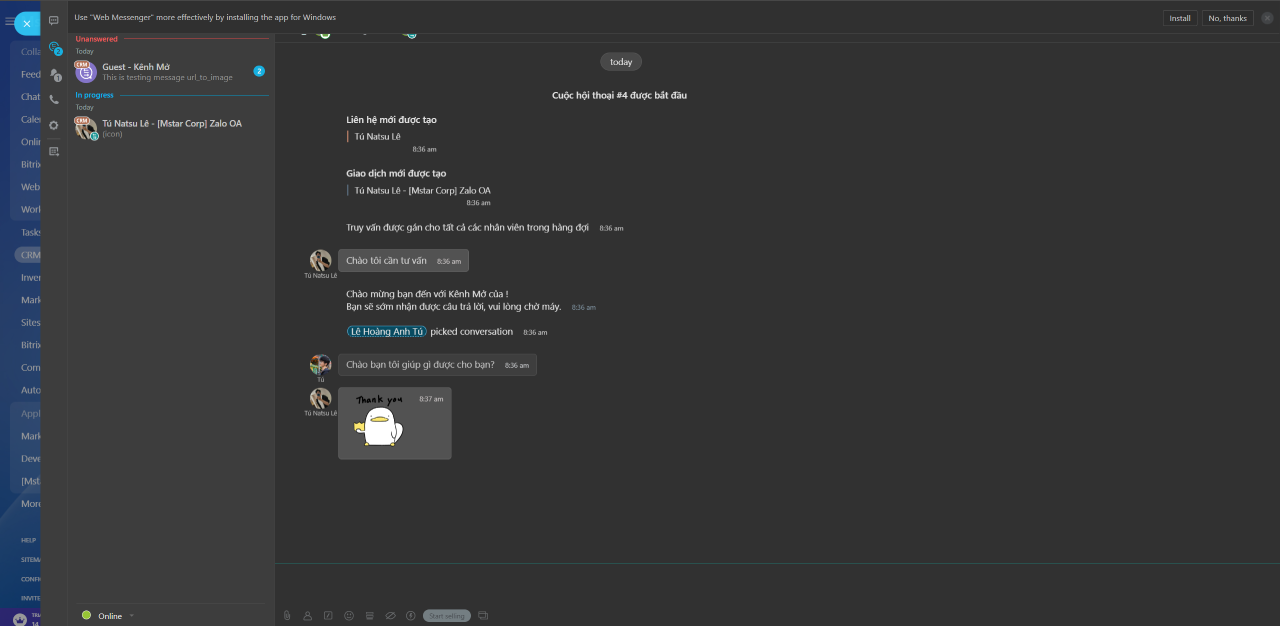Open the canned responses list icon
1280x626 pixels.
(x=369, y=616)
